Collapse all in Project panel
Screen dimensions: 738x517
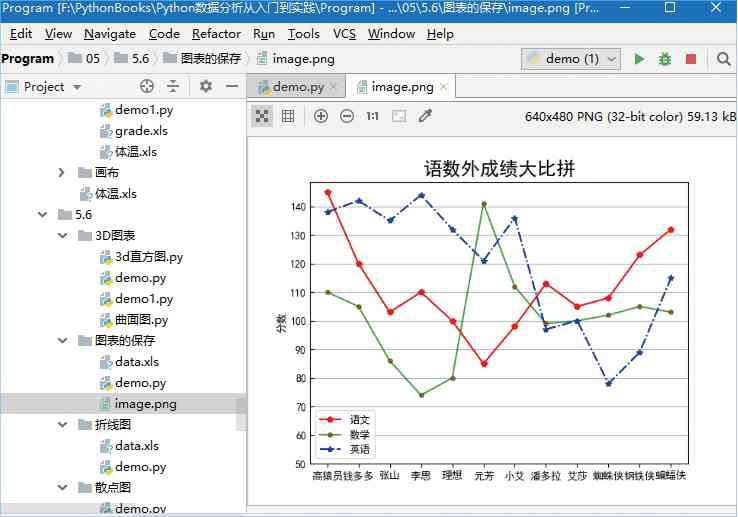point(173,86)
